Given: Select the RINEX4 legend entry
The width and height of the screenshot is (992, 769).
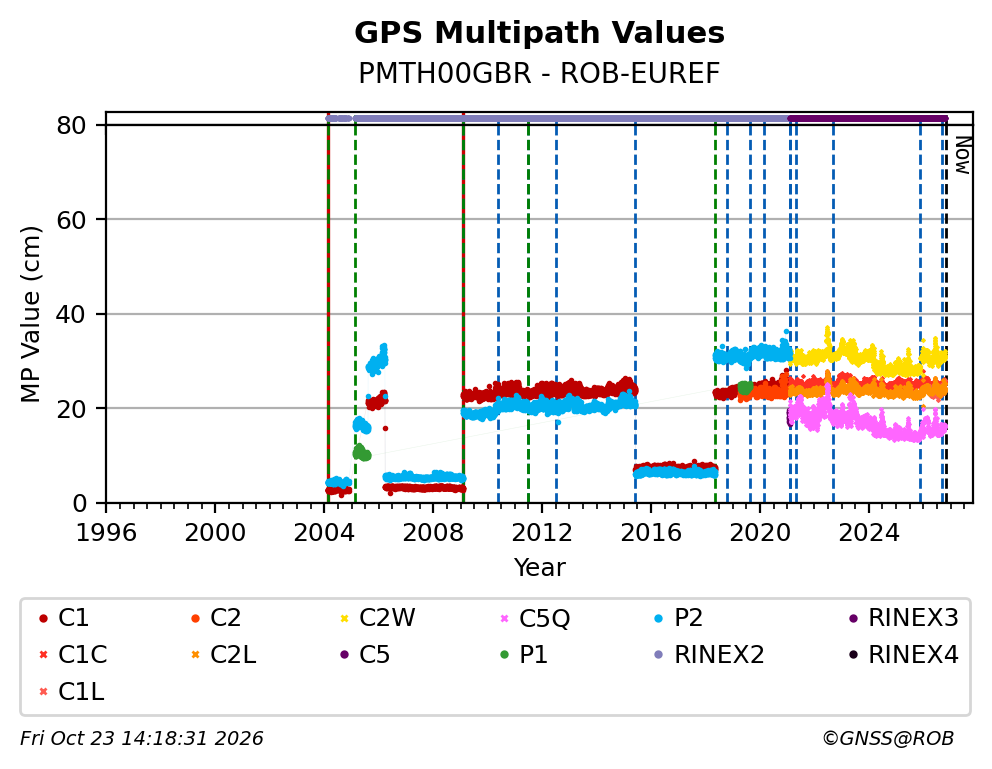Looking at the screenshot, I should point(903,655).
